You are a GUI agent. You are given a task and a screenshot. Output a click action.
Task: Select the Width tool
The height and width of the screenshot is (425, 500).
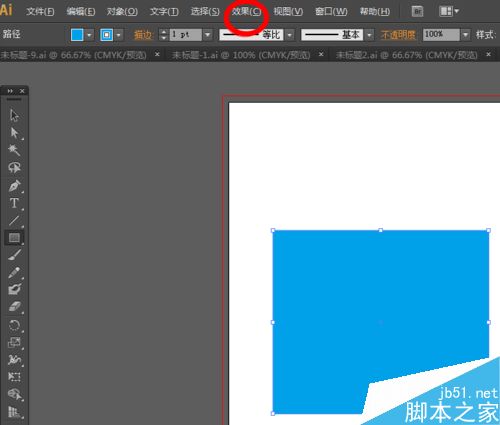pos(14,359)
